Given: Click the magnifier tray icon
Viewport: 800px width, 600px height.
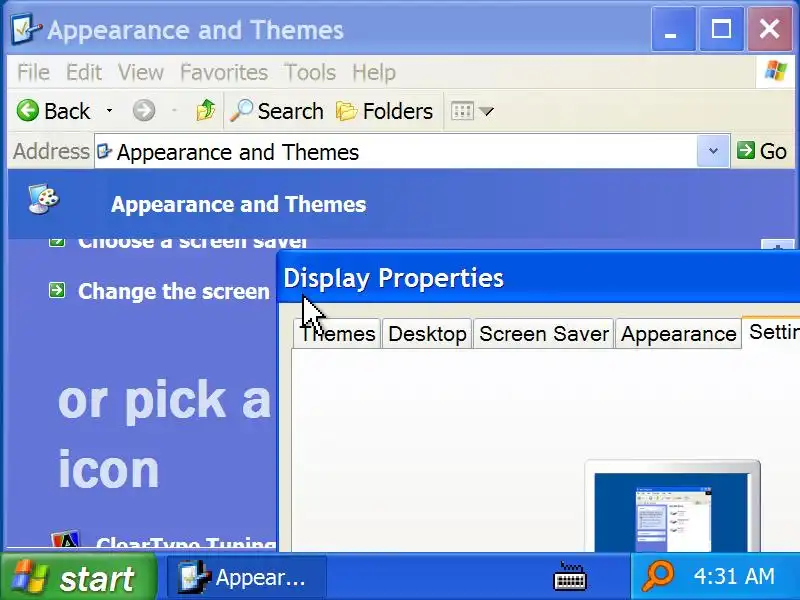Looking at the screenshot, I should pos(658,576).
